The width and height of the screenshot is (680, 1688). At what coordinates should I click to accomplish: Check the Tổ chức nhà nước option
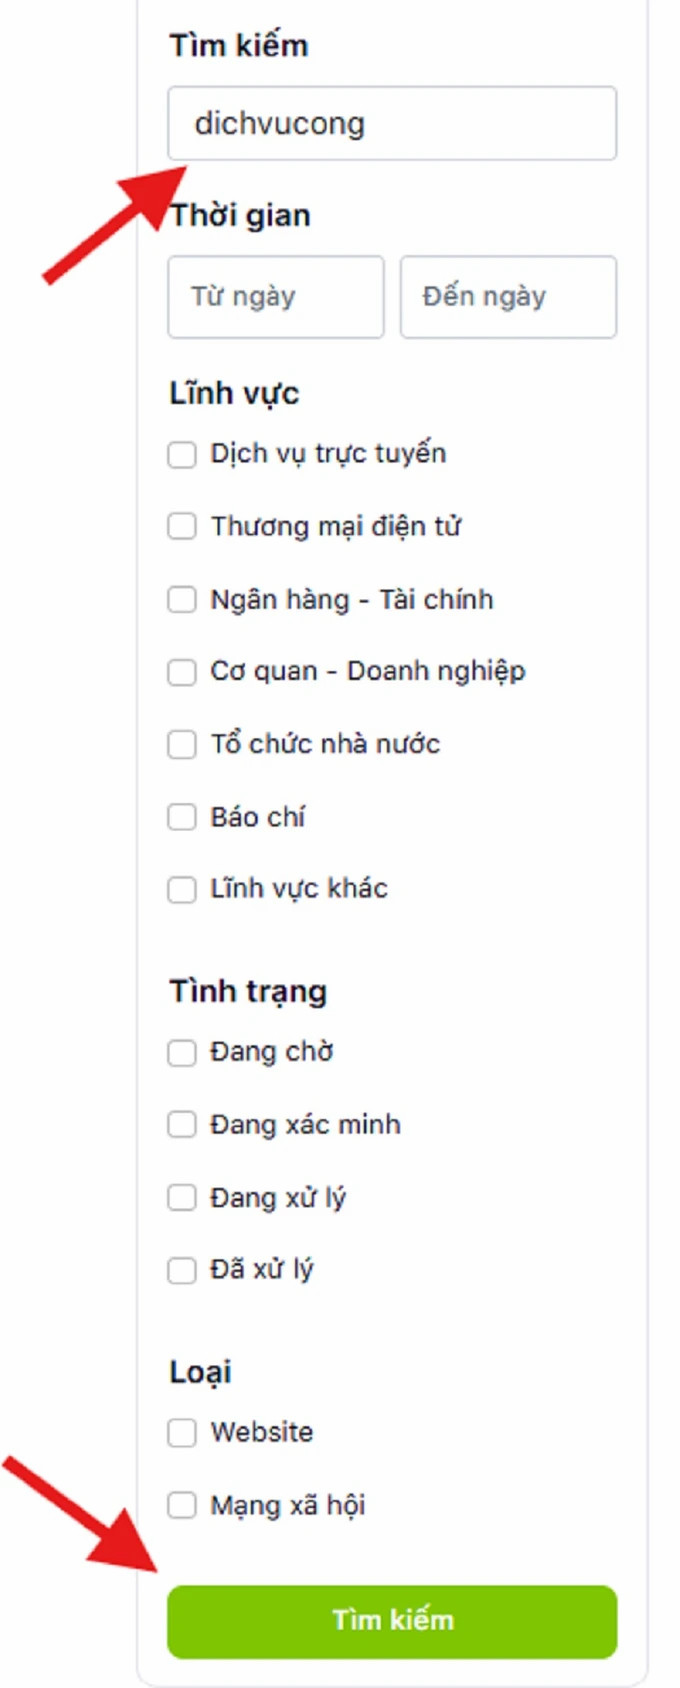click(181, 744)
